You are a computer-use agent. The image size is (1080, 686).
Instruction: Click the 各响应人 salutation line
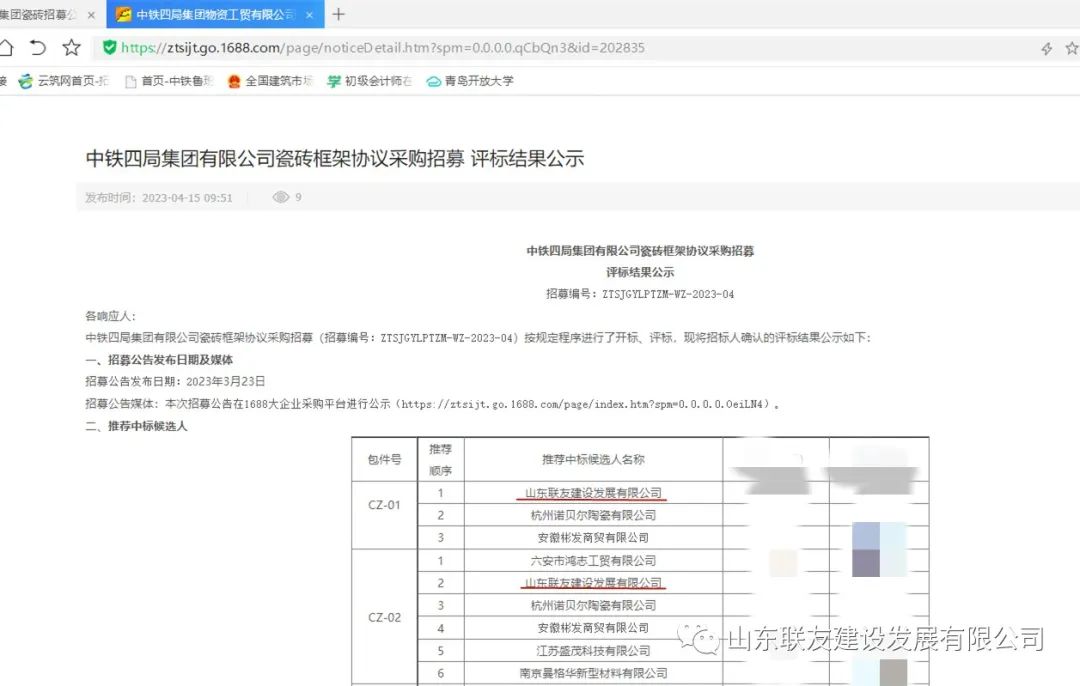pos(111,316)
